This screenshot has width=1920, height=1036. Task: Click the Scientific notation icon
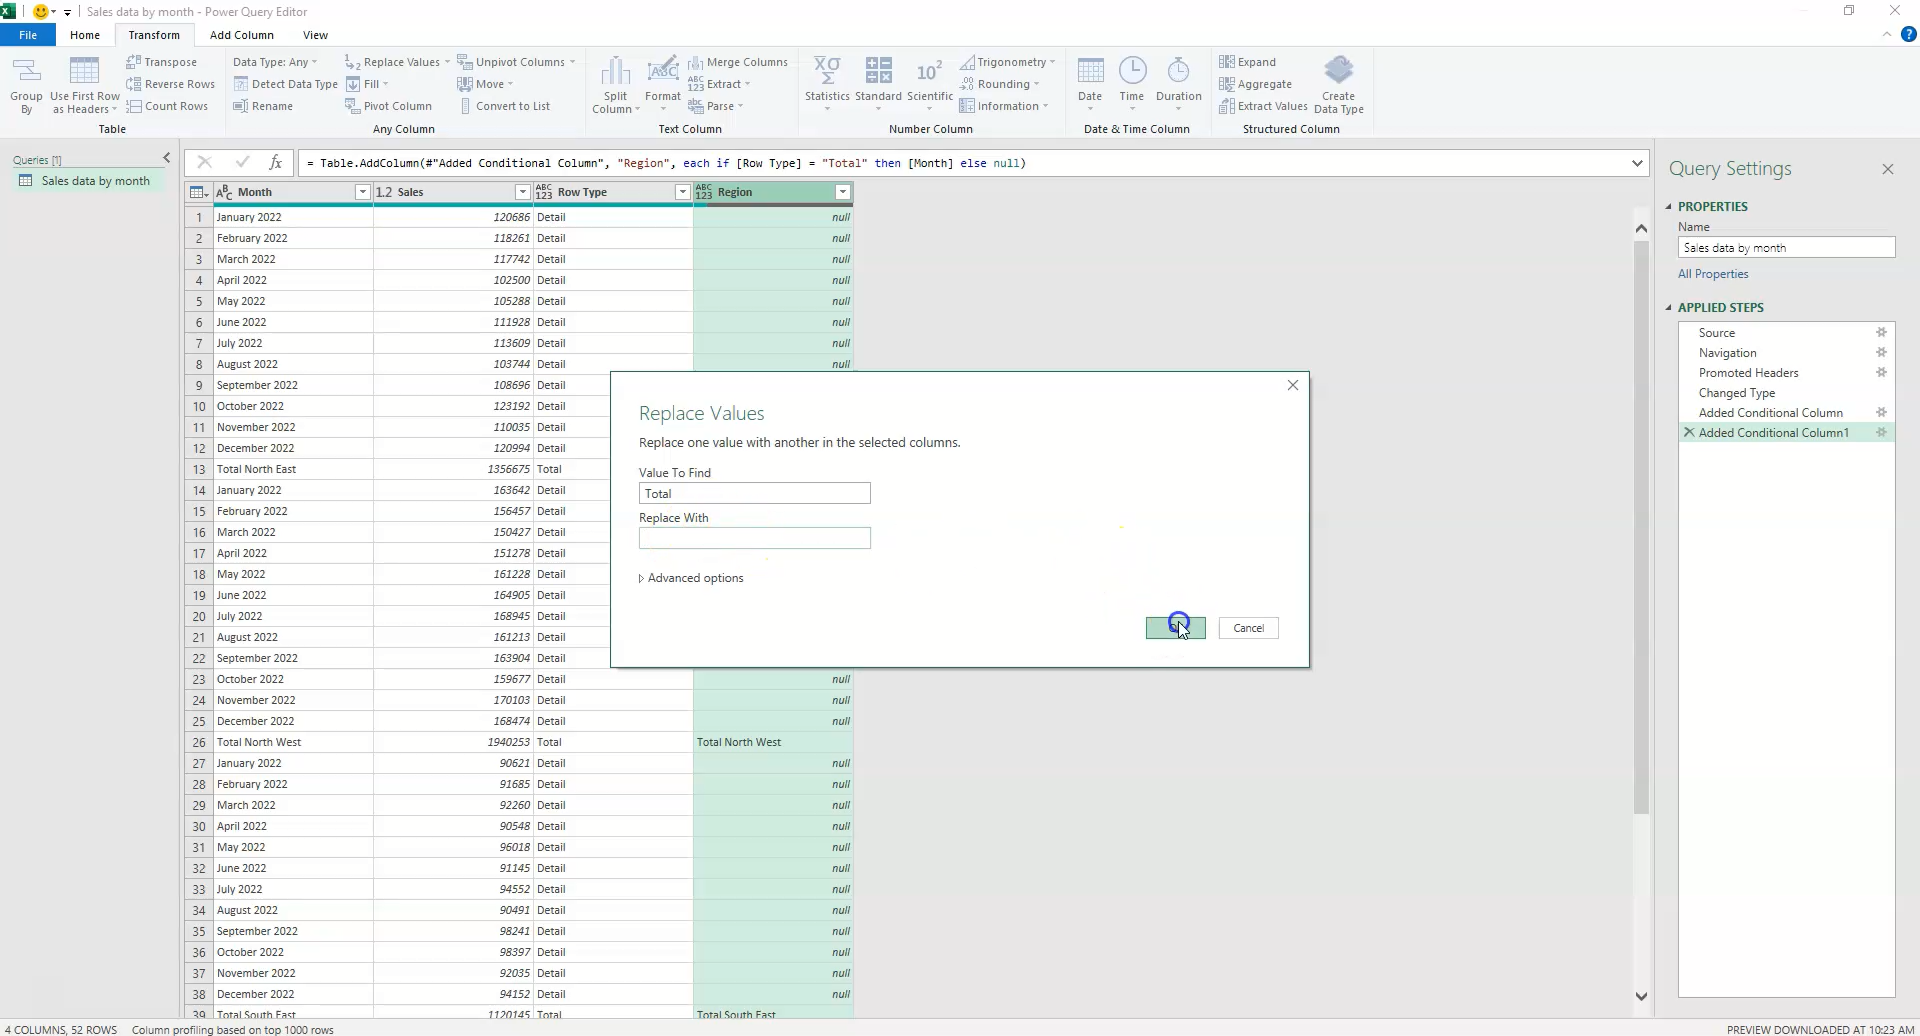pyautogui.click(x=929, y=84)
